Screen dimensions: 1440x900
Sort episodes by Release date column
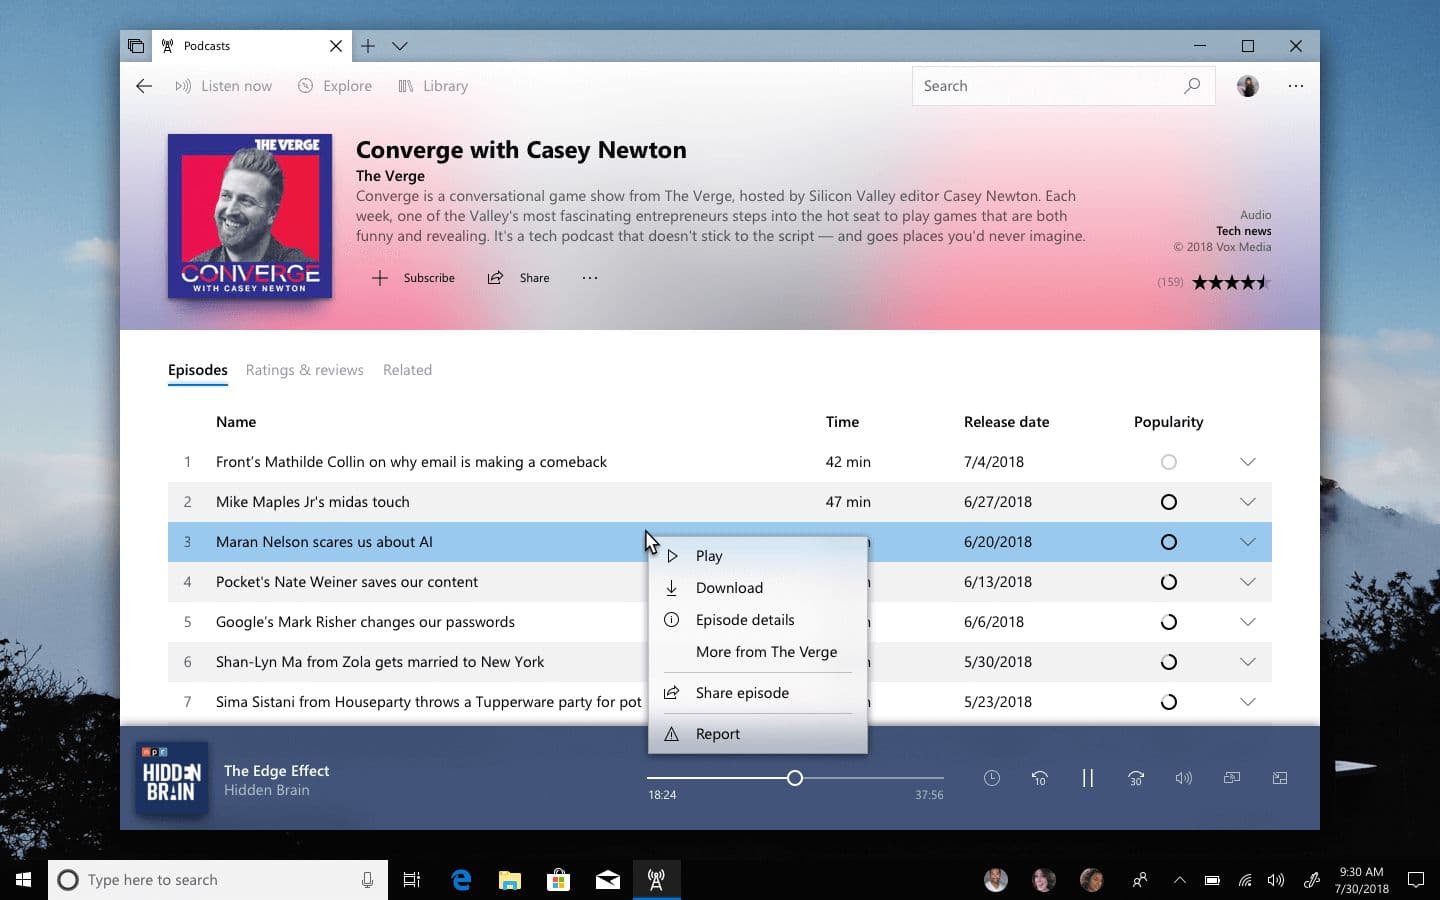pos(1007,422)
